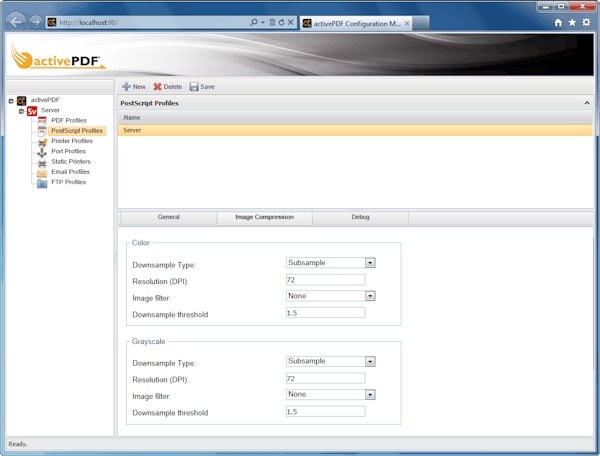Collapse the activePDF root tree node
This screenshot has width=600, height=456.
11,101
